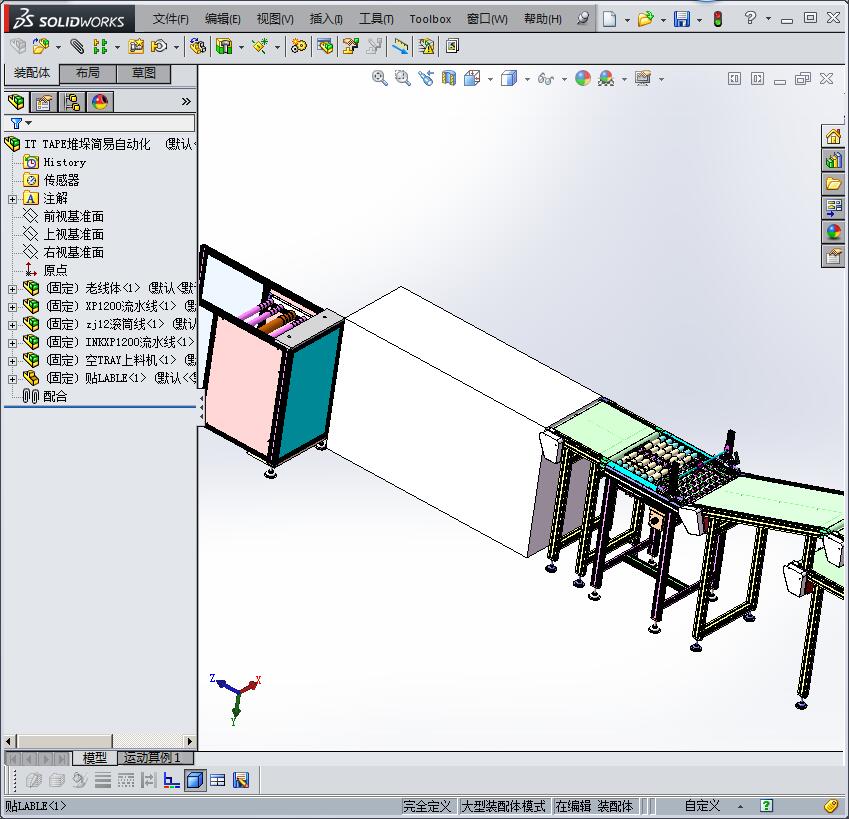This screenshot has height=819, width=849.
Task: Click the Show Hidden Components icon
Action: pyautogui.click(x=198, y=47)
